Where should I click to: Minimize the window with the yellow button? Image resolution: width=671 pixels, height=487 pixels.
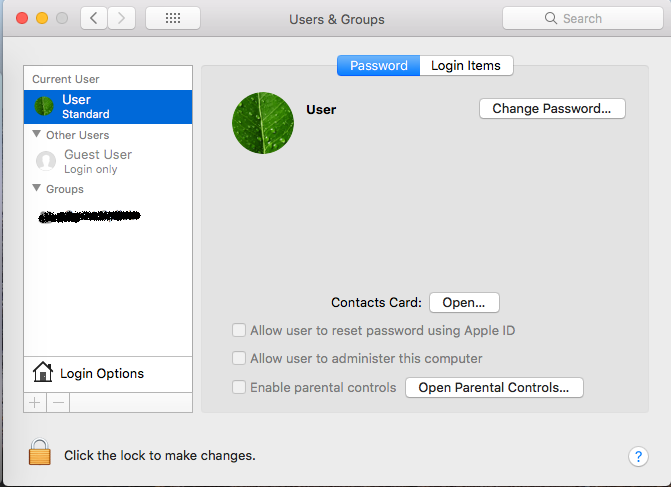click(x=42, y=18)
